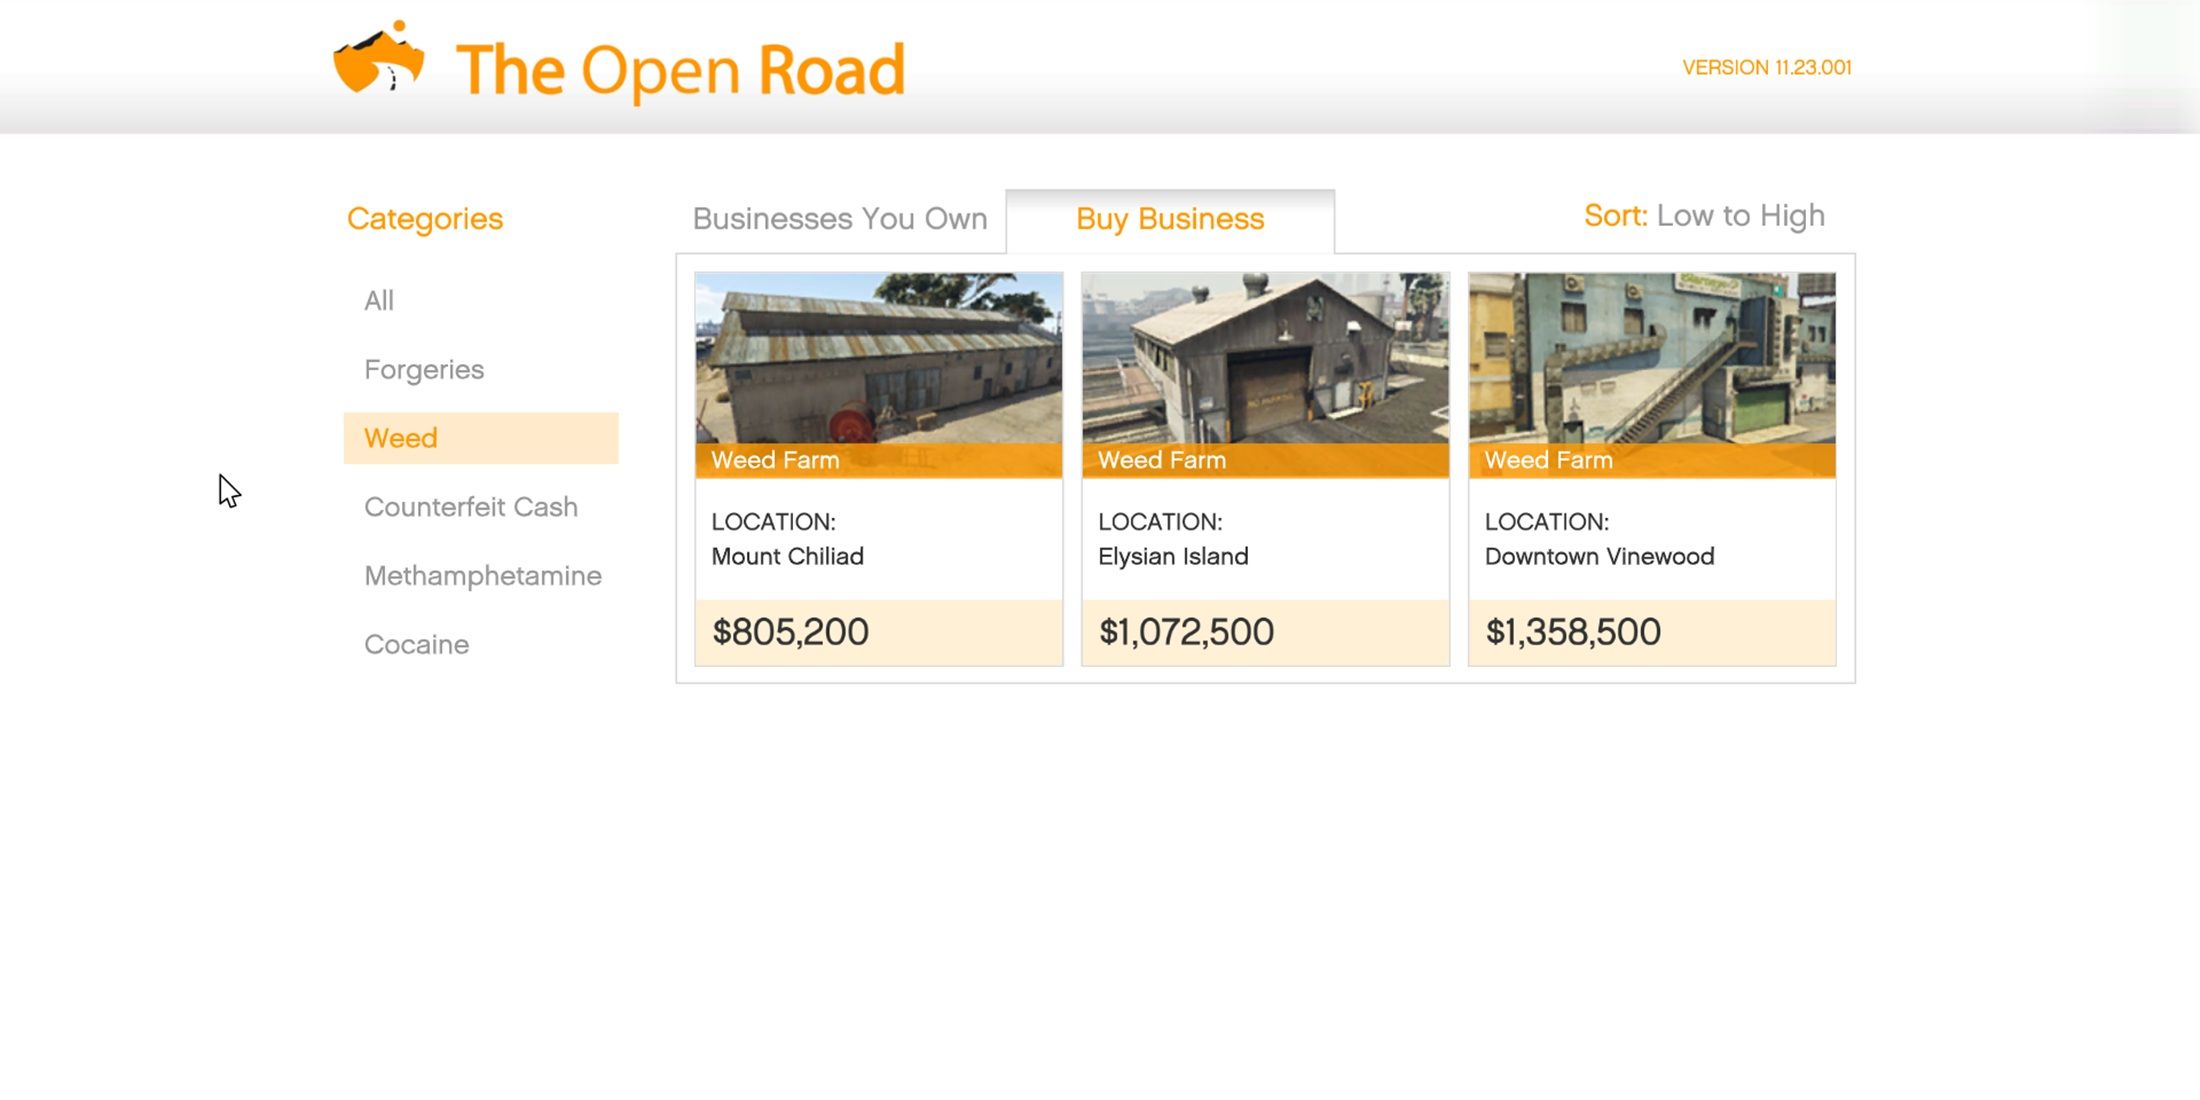Image resolution: width=2200 pixels, height=1100 pixels.
Task: Click the VERSION 11.23.001 label
Action: (x=1767, y=67)
